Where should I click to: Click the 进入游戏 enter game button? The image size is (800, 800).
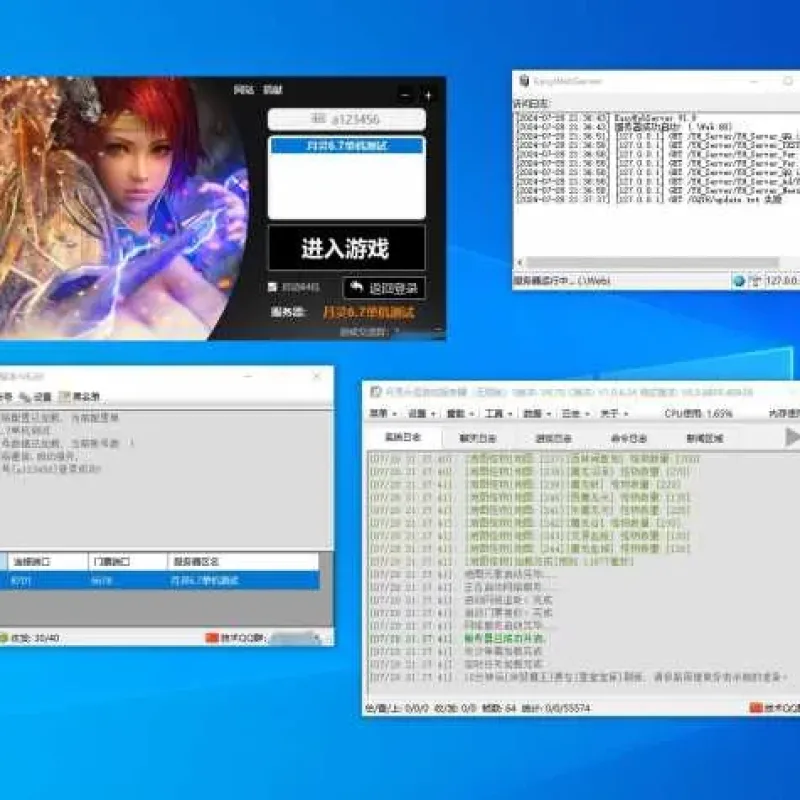click(x=346, y=248)
